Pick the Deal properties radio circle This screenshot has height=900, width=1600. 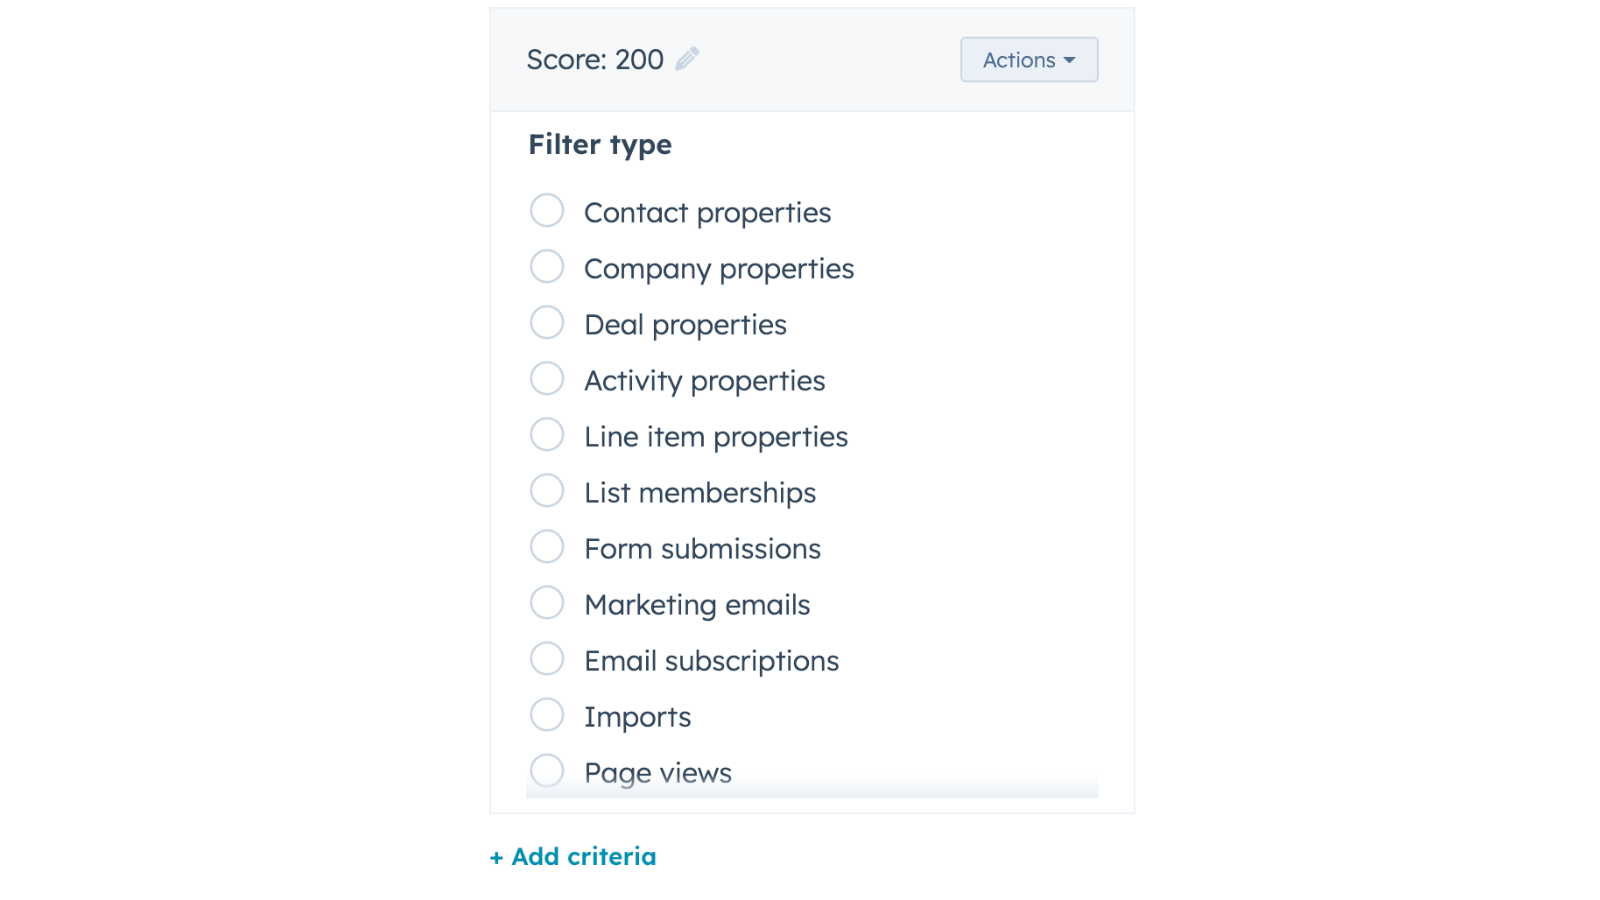pyautogui.click(x=547, y=323)
